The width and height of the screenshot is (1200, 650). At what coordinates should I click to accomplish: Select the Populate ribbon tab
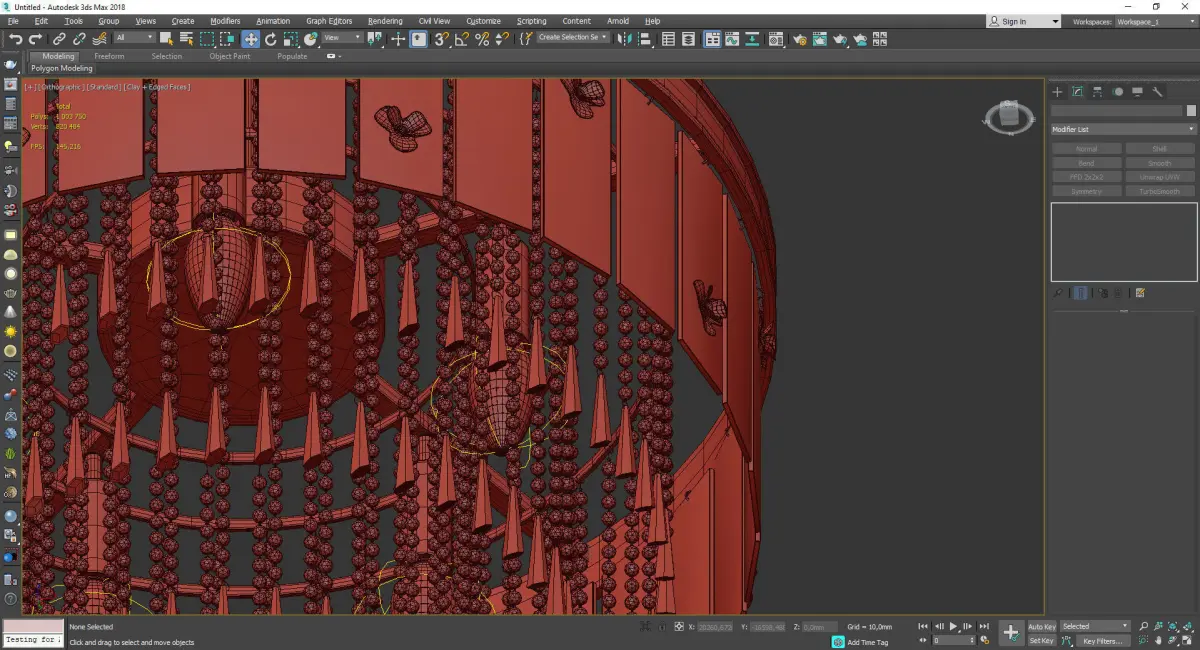pyautogui.click(x=292, y=56)
